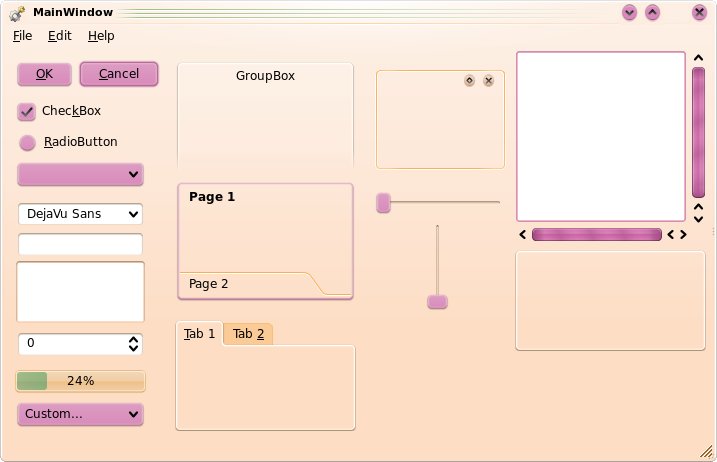Viewport: 717px width, 462px height.
Task: Select the RadioButton option
Action: [x=27, y=143]
